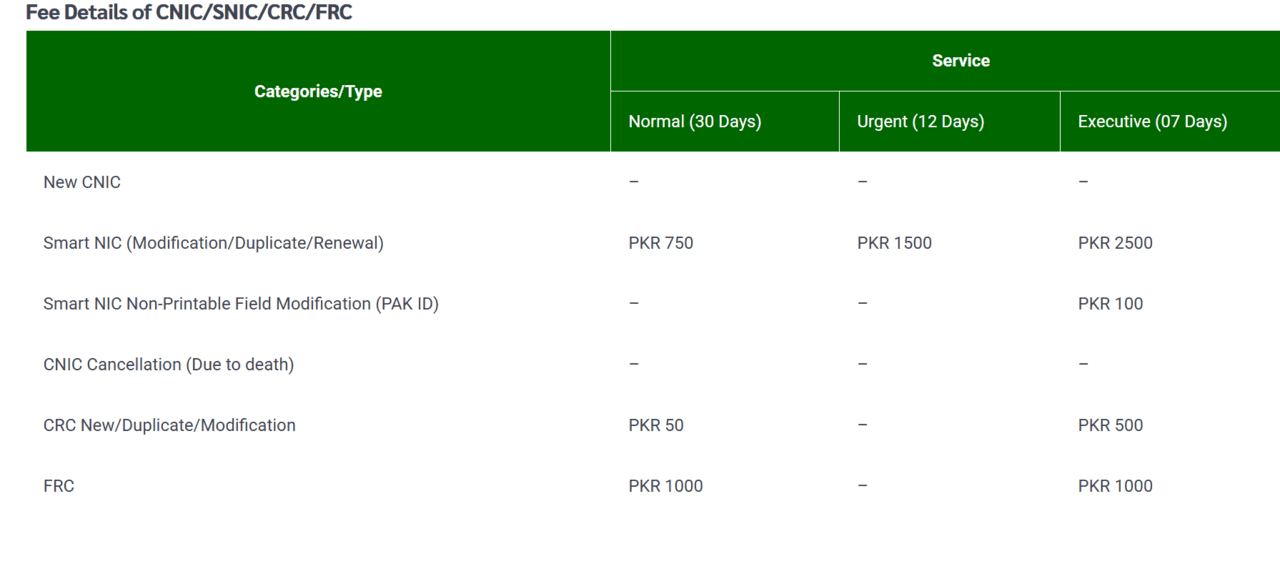
Task: Click the PKR 50 fee cell
Action: 656,425
